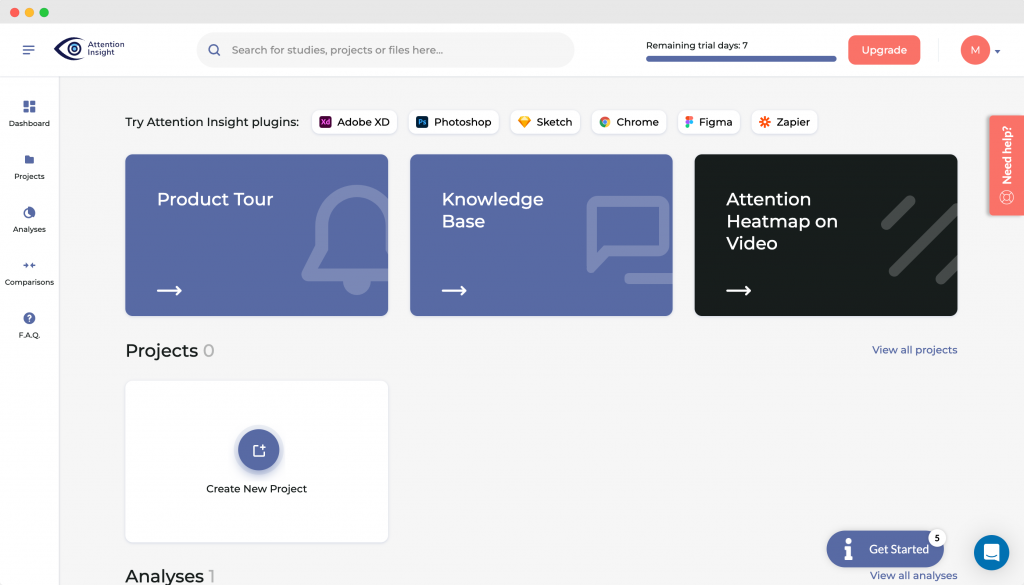This screenshot has height=585, width=1024.
Task: Click the arrow on Product Tour card
Action: click(169, 291)
